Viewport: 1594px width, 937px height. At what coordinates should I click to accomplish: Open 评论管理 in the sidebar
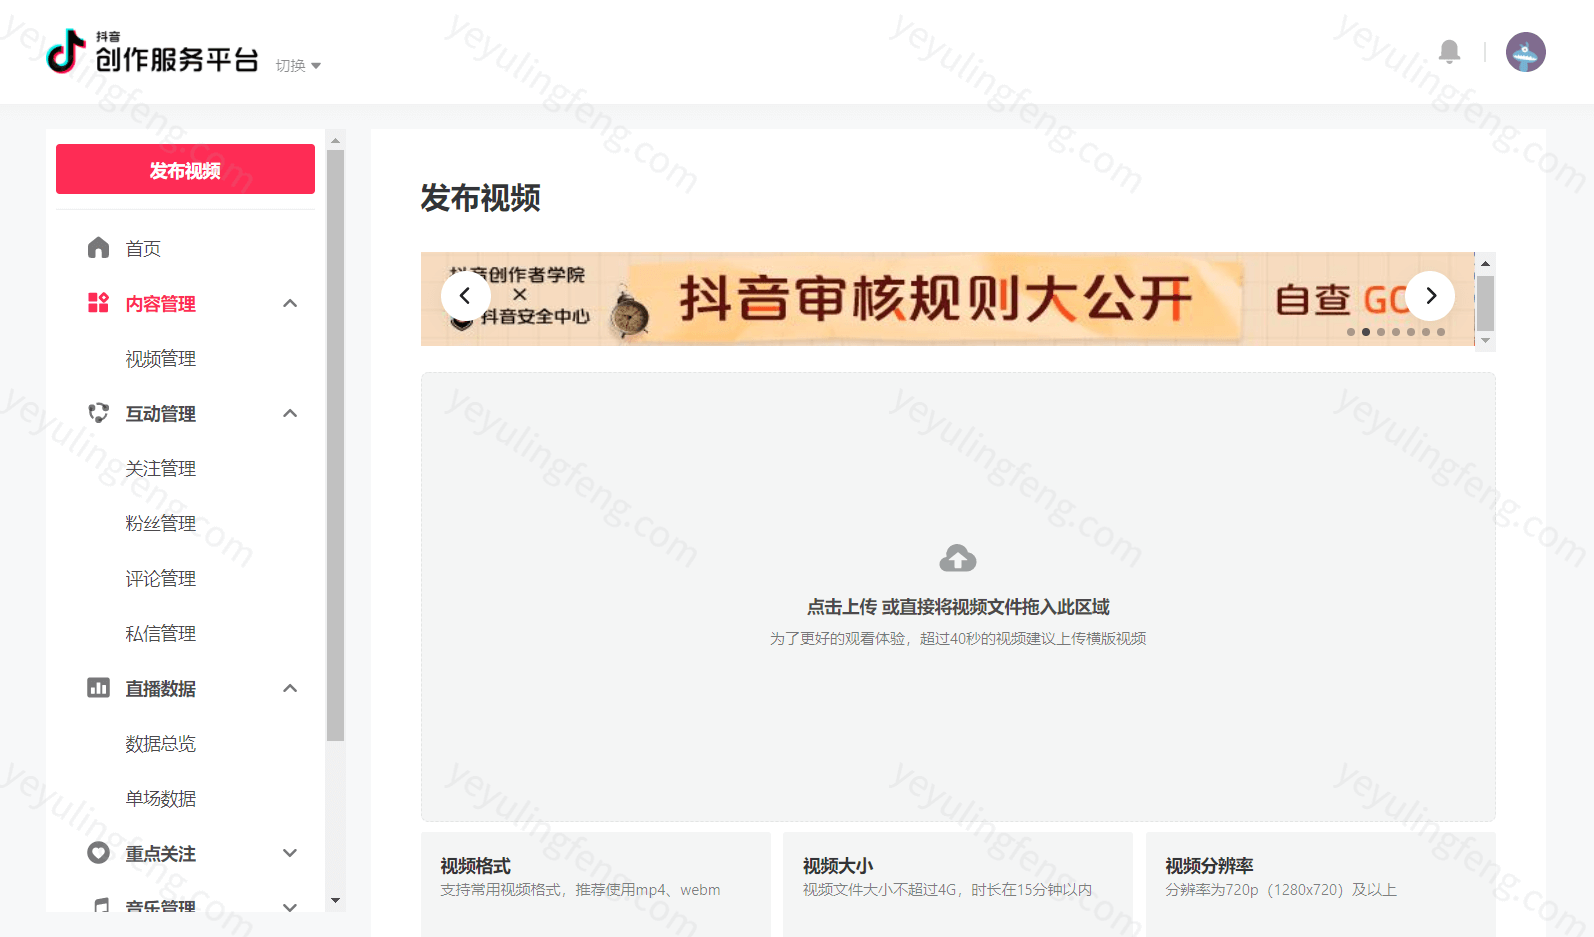(x=161, y=578)
